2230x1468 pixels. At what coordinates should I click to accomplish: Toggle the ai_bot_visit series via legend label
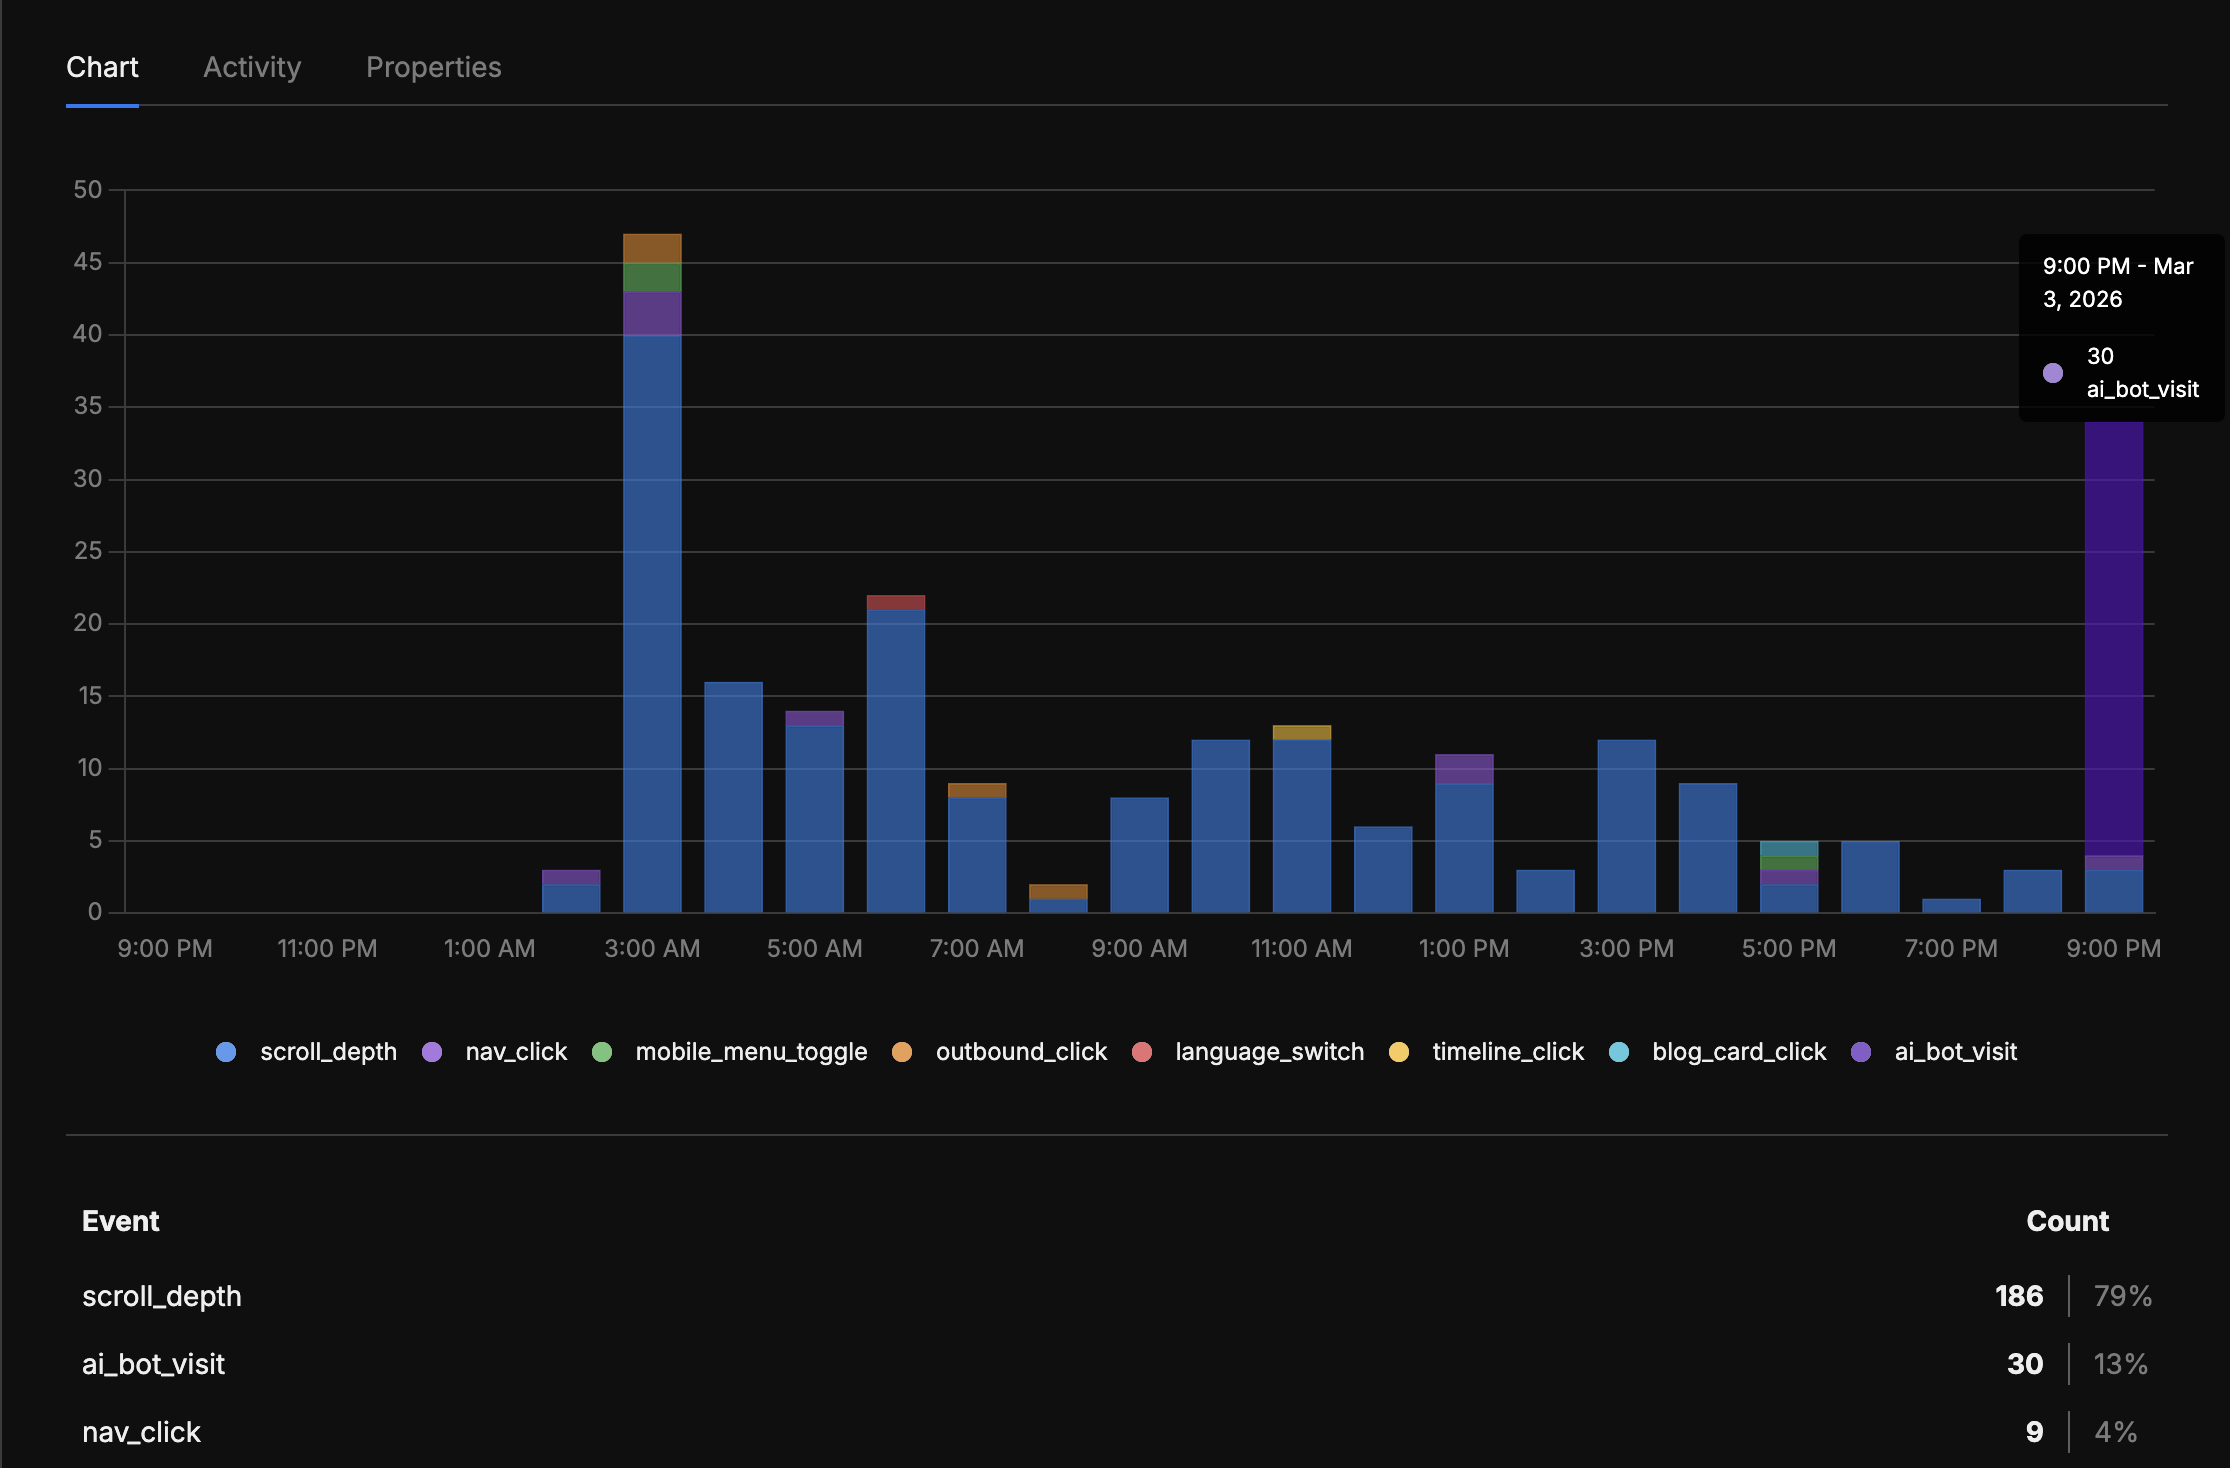[x=1955, y=1052]
